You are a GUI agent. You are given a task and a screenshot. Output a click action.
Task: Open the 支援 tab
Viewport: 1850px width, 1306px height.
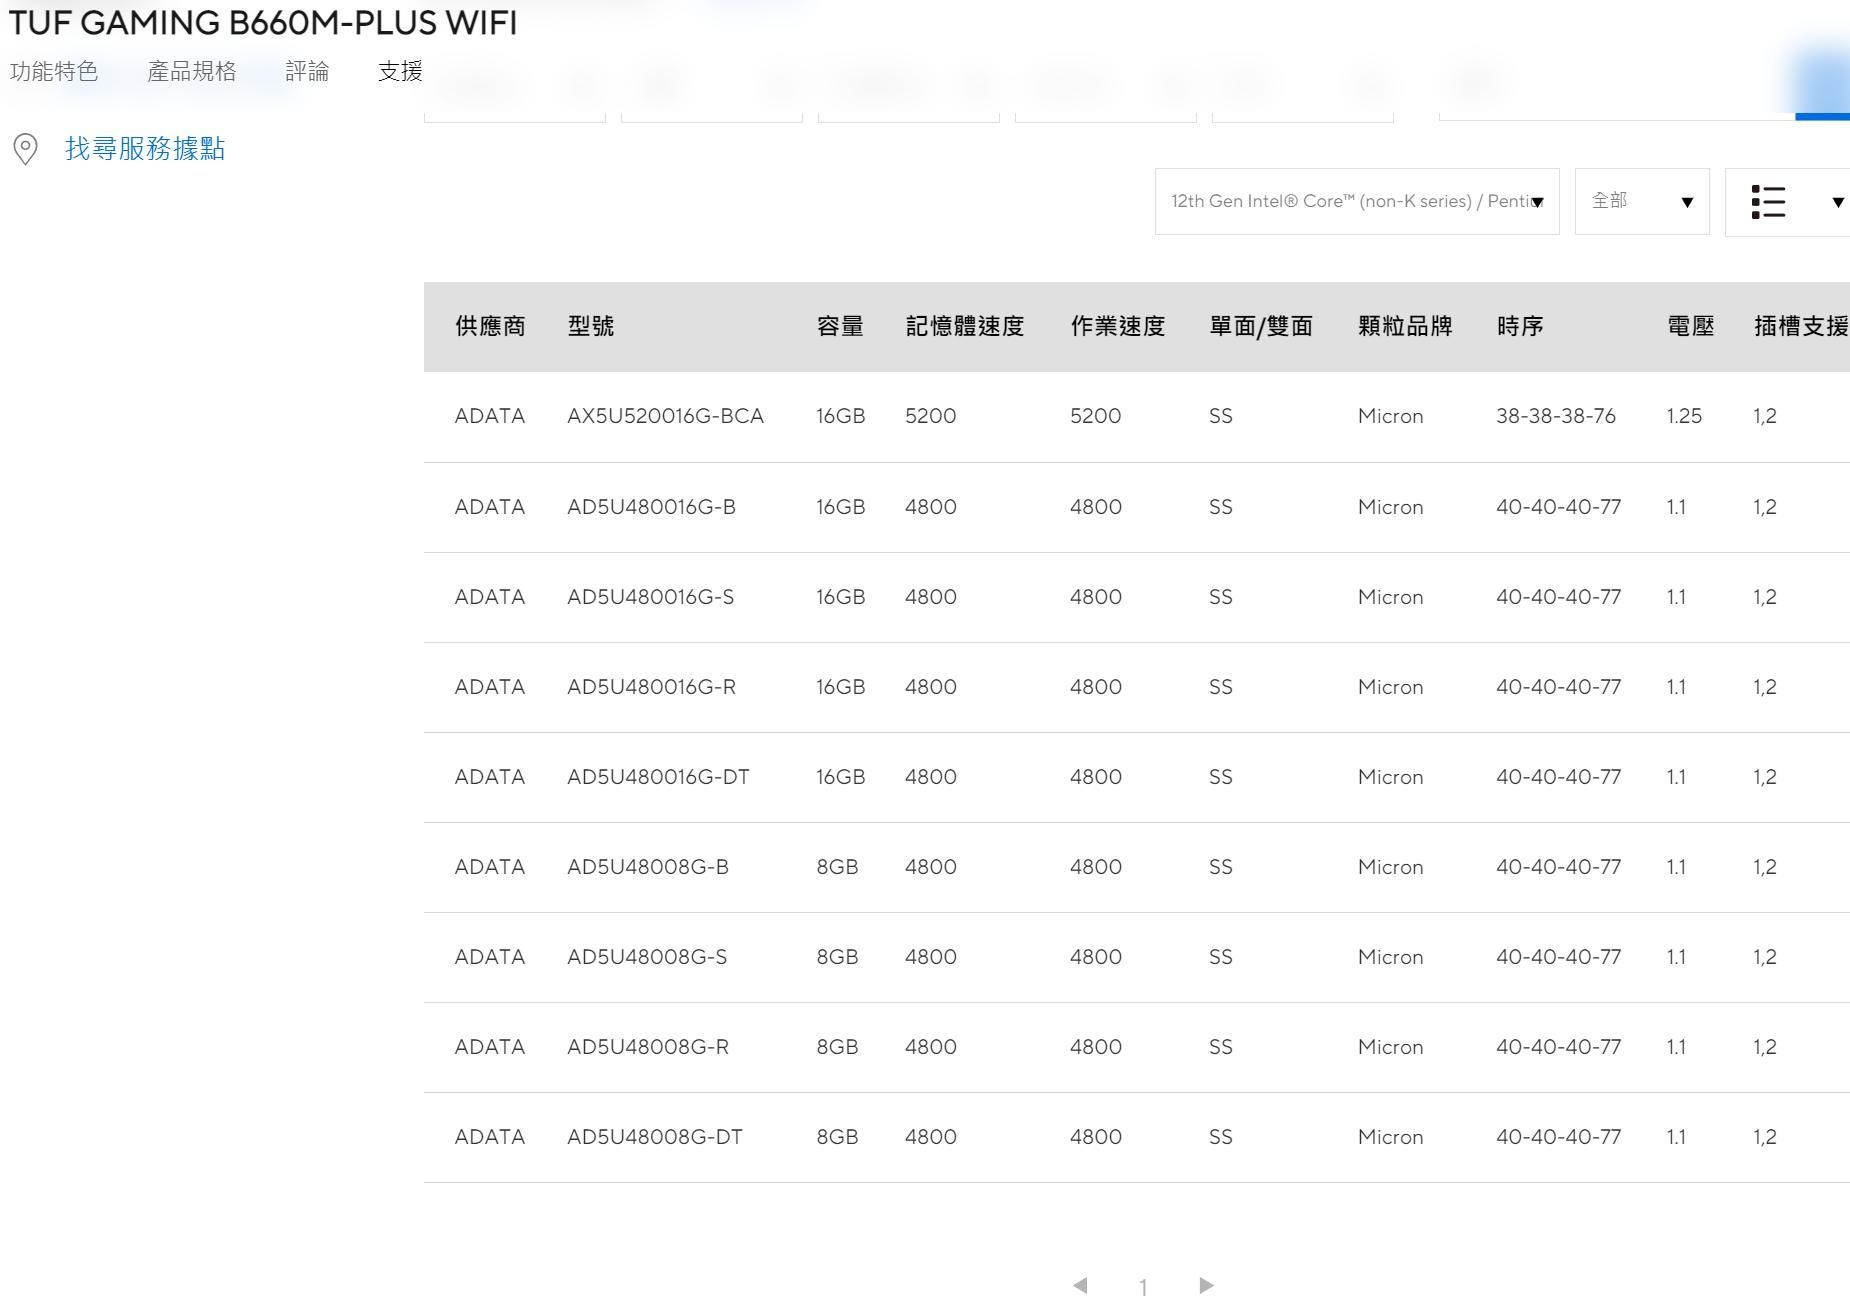pos(400,71)
